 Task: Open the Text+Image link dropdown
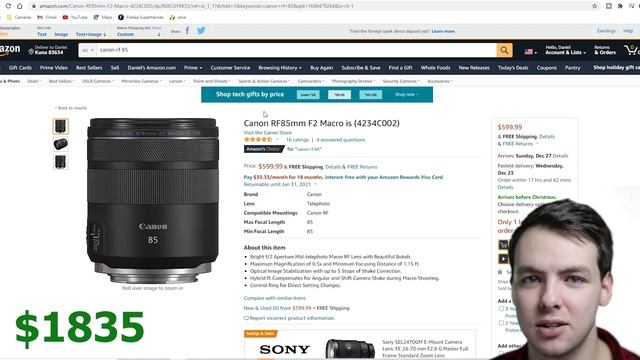pyautogui.click(x=91, y=34)
